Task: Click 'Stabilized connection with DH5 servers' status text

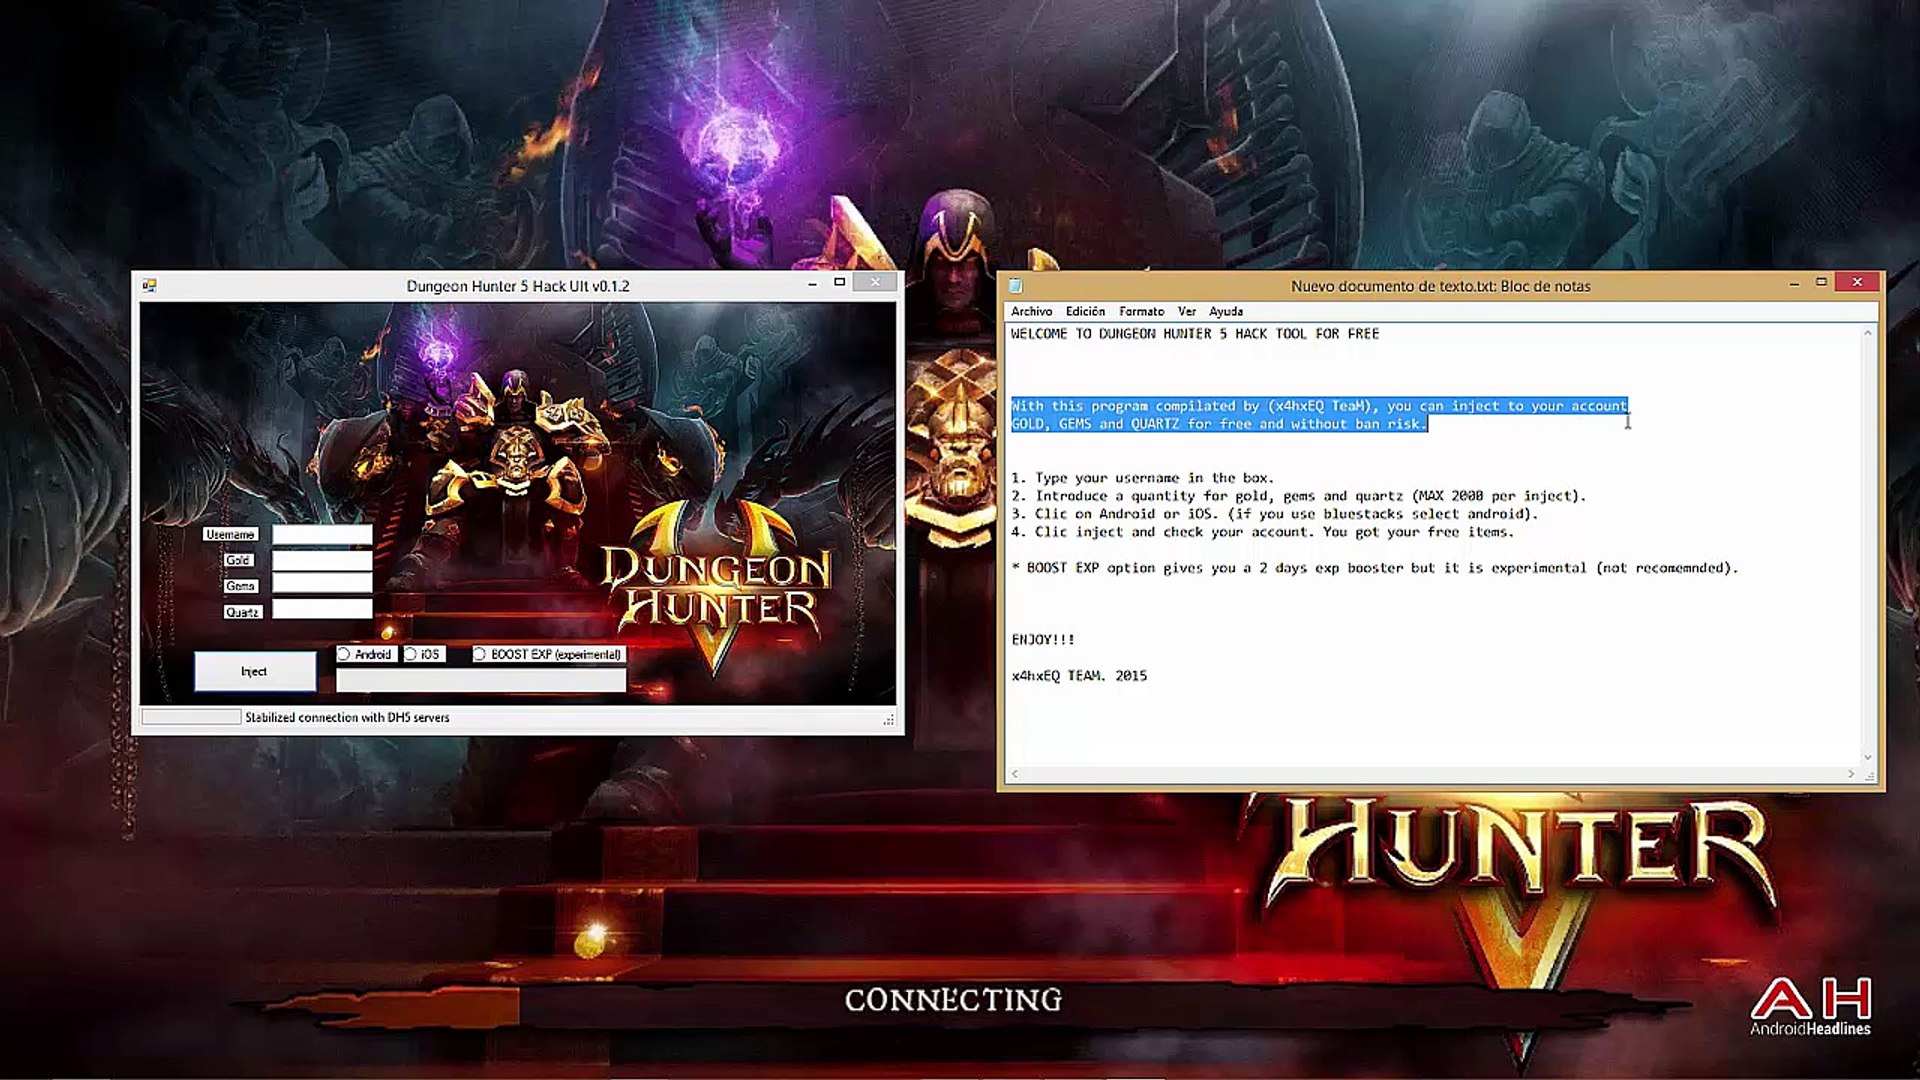Action: pyautogui.click(x=347, y=717)
